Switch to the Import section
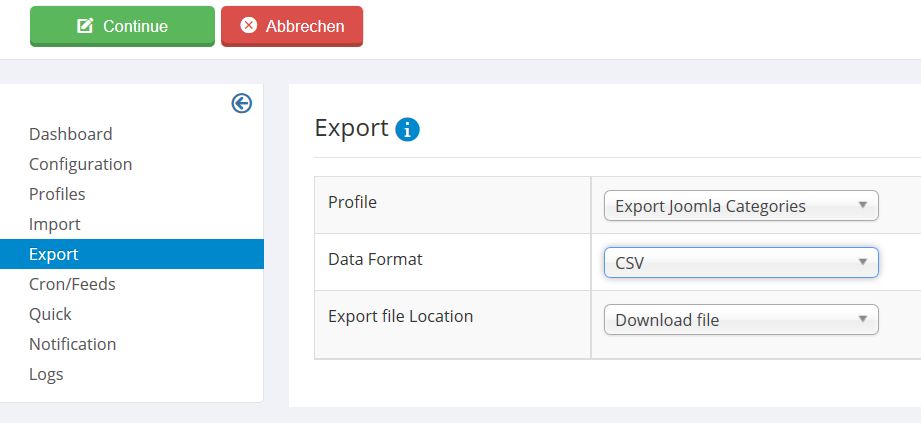This screenshot has height=423, width=921. 55,224
